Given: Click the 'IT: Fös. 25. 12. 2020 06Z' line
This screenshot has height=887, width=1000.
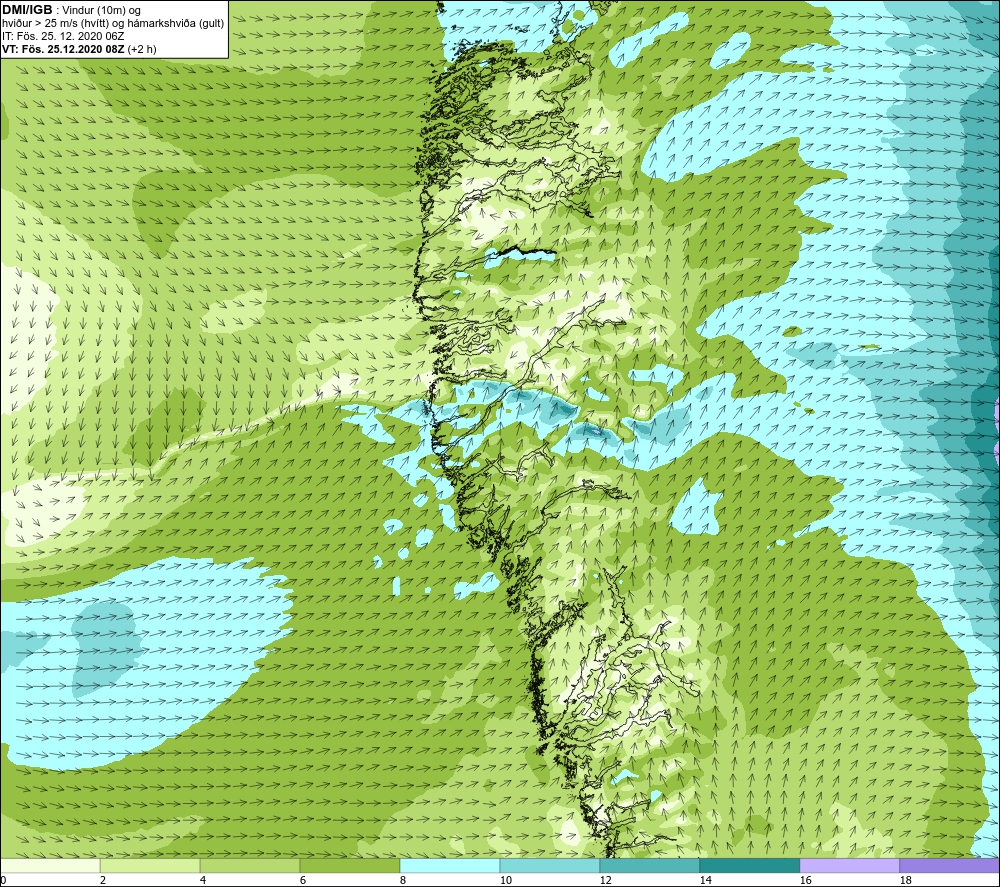Looking at the screenshot, I should (63, 36).
